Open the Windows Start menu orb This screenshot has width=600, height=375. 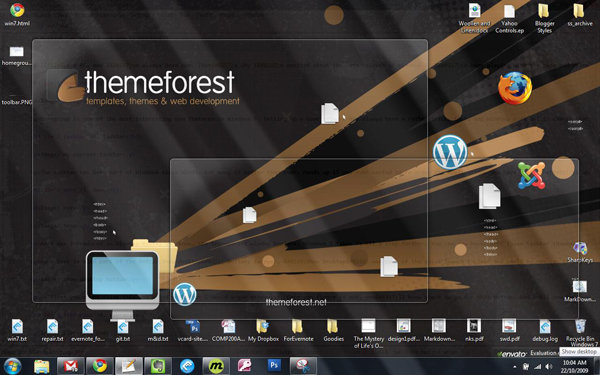pos(13,366)
